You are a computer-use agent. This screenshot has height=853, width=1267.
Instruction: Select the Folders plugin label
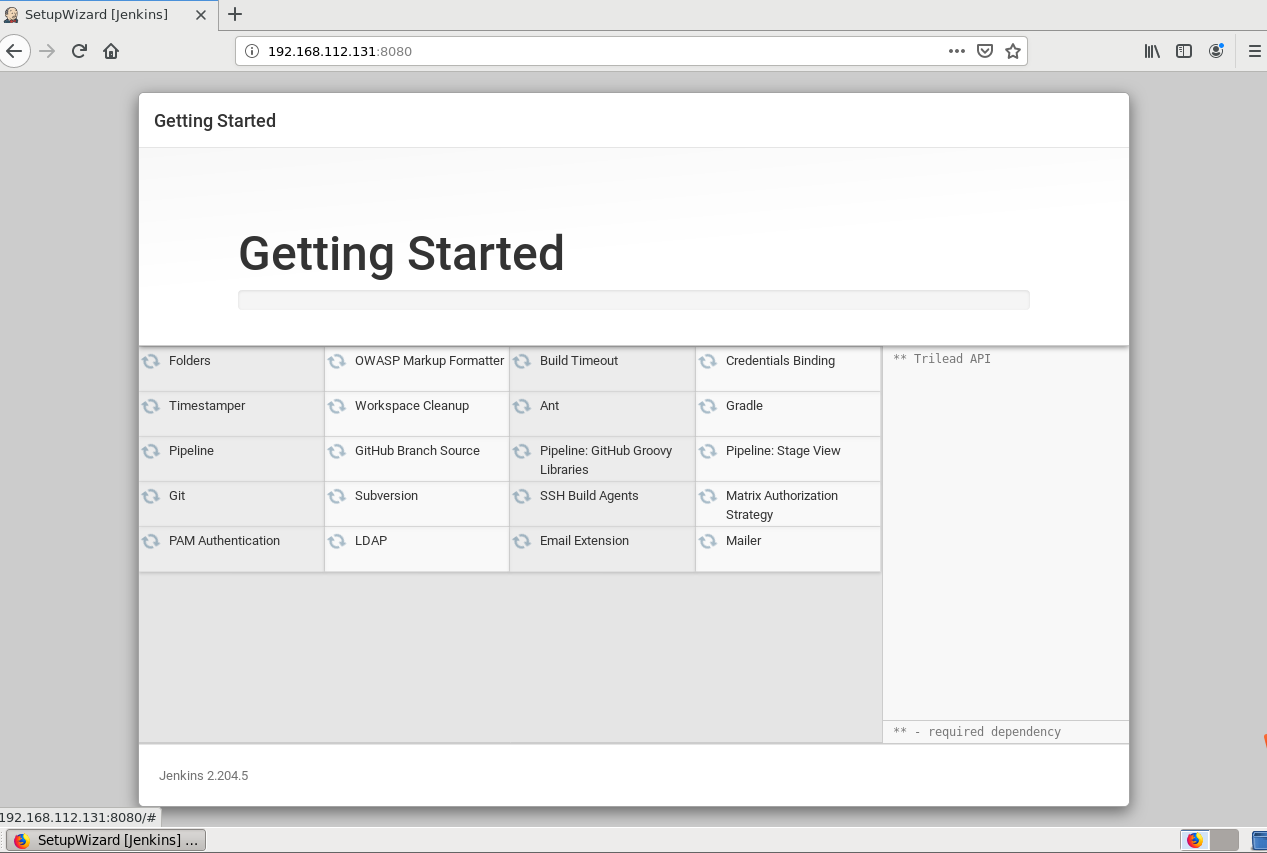pyautogui.click(x=190, y=361)
